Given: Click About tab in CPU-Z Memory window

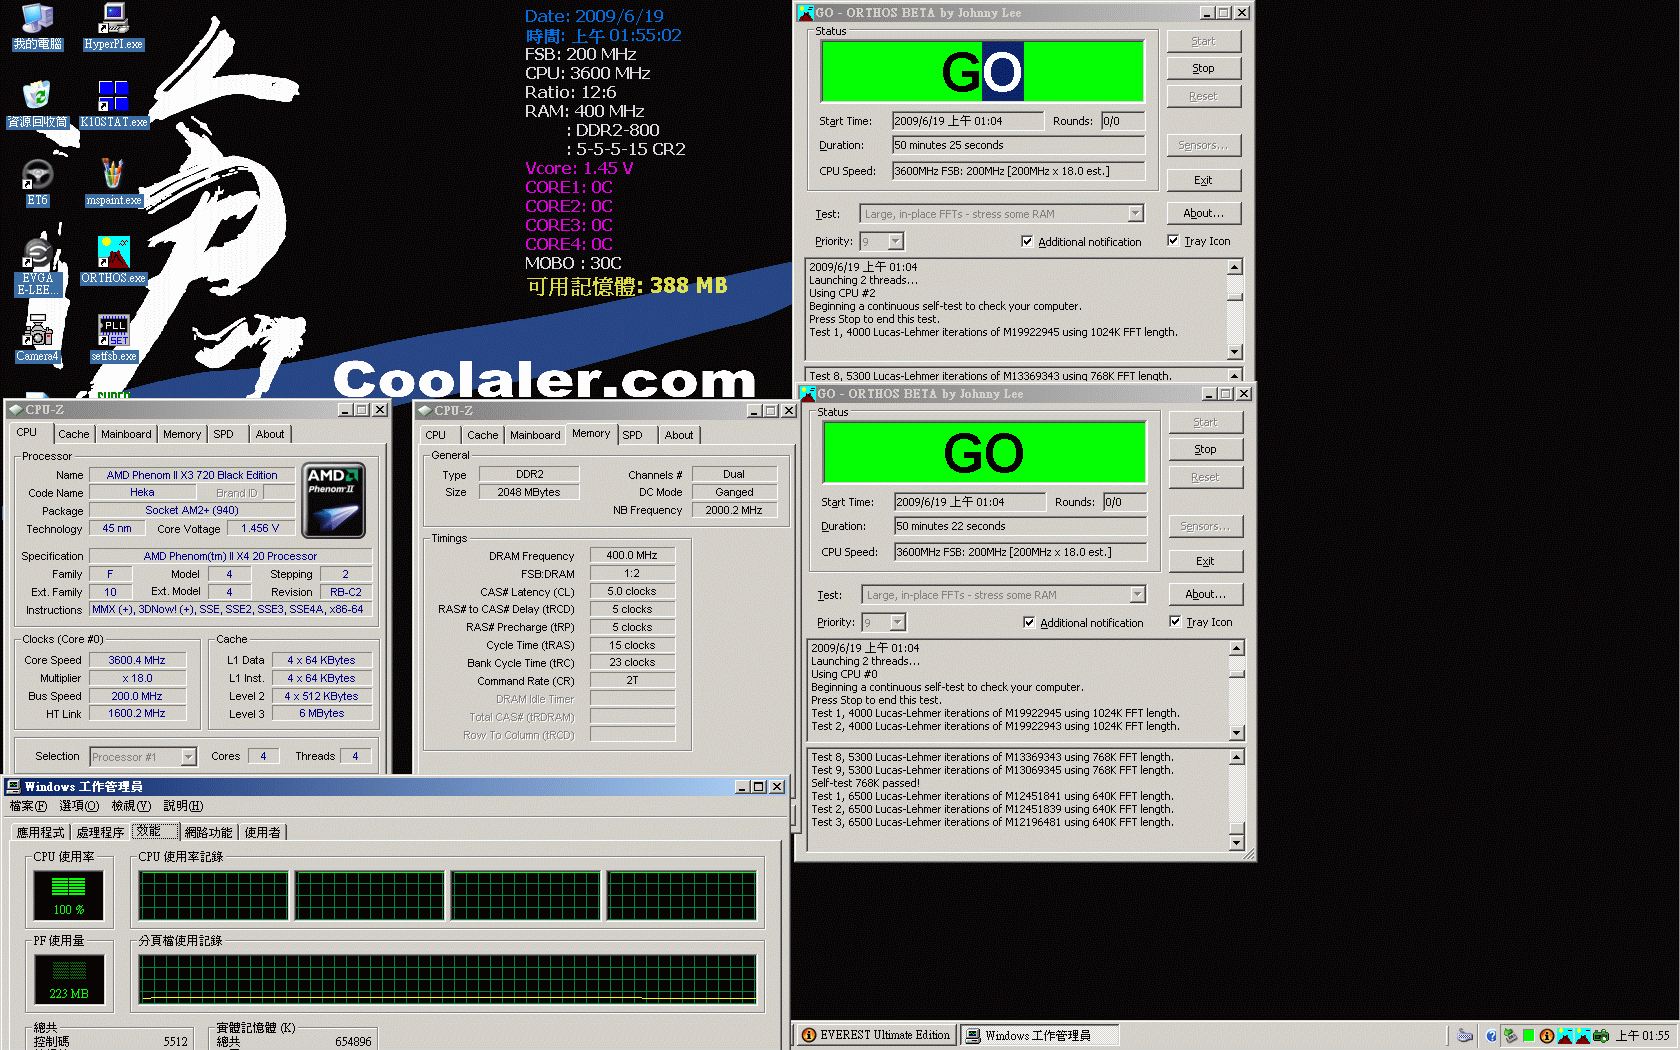Looking at the screenshot, I should point(679,435).
